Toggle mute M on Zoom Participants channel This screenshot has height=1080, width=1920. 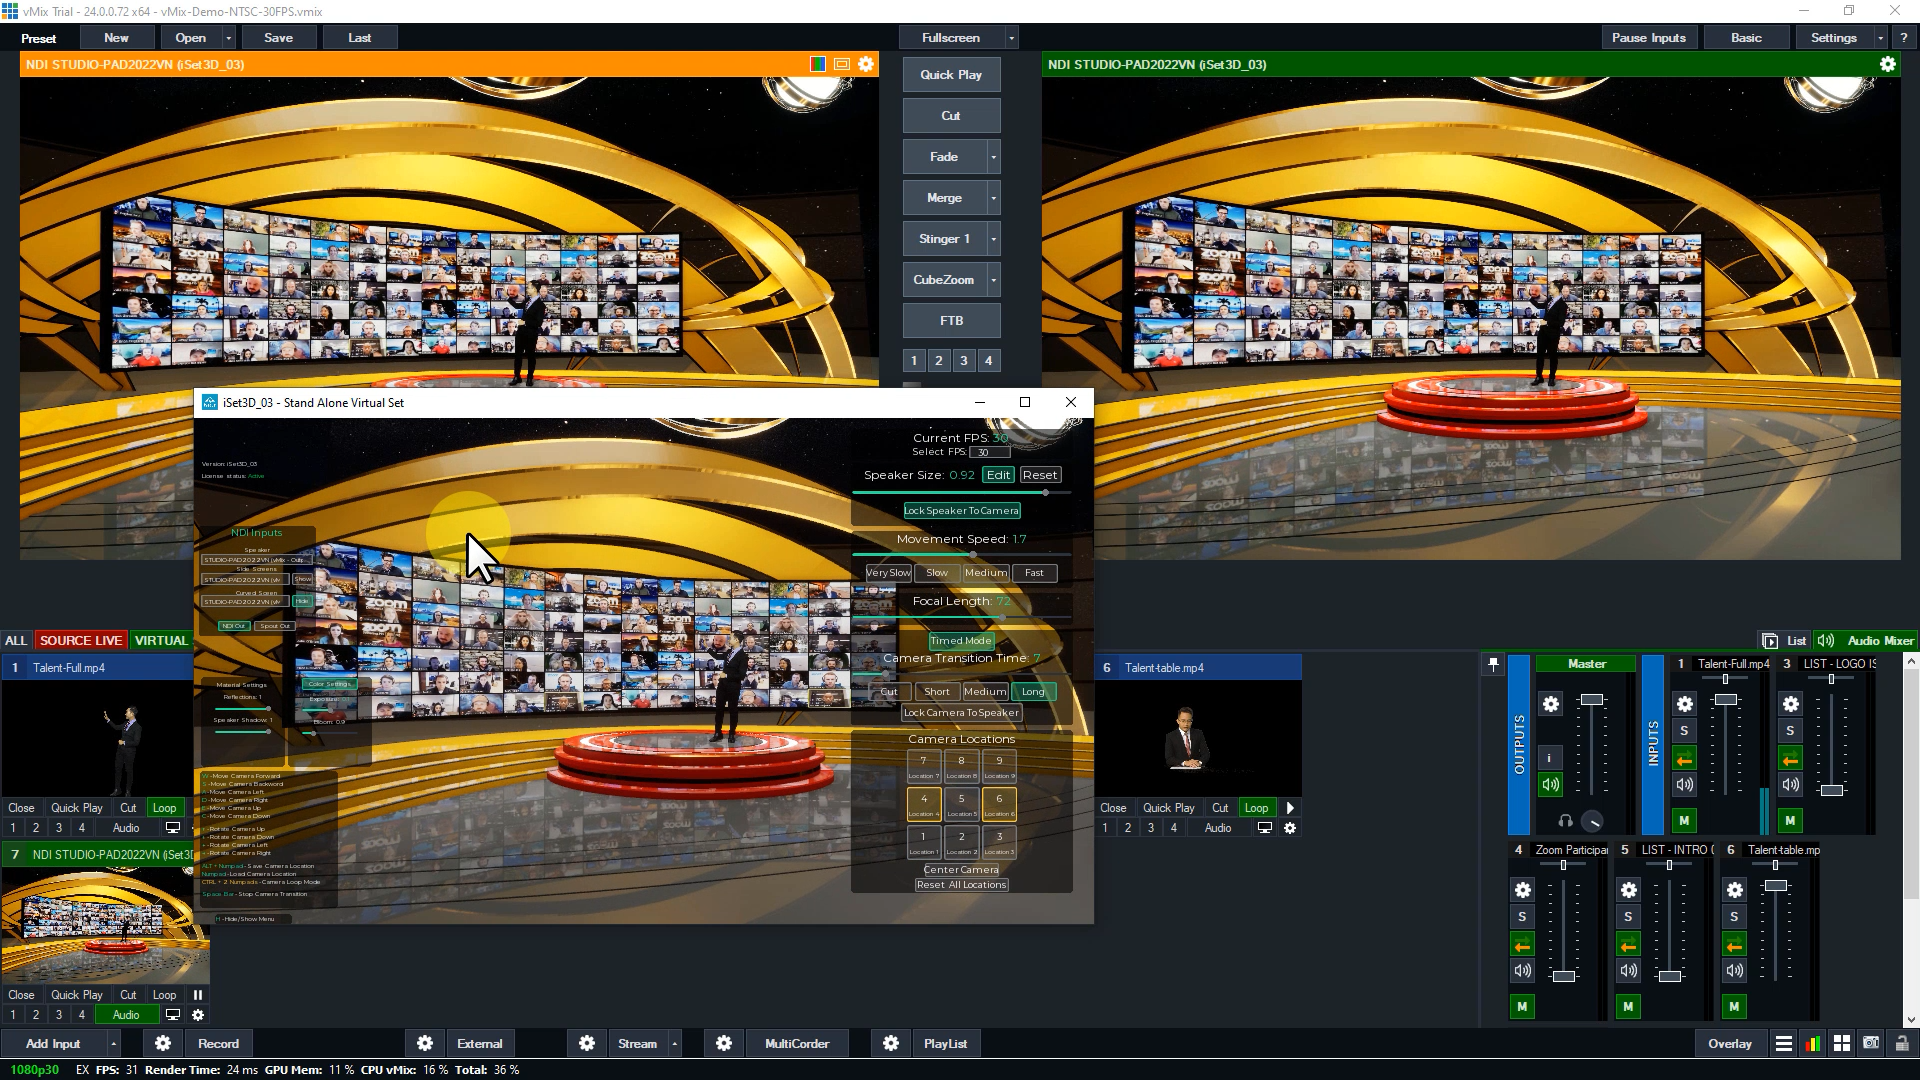[x=1522, y=1006]
